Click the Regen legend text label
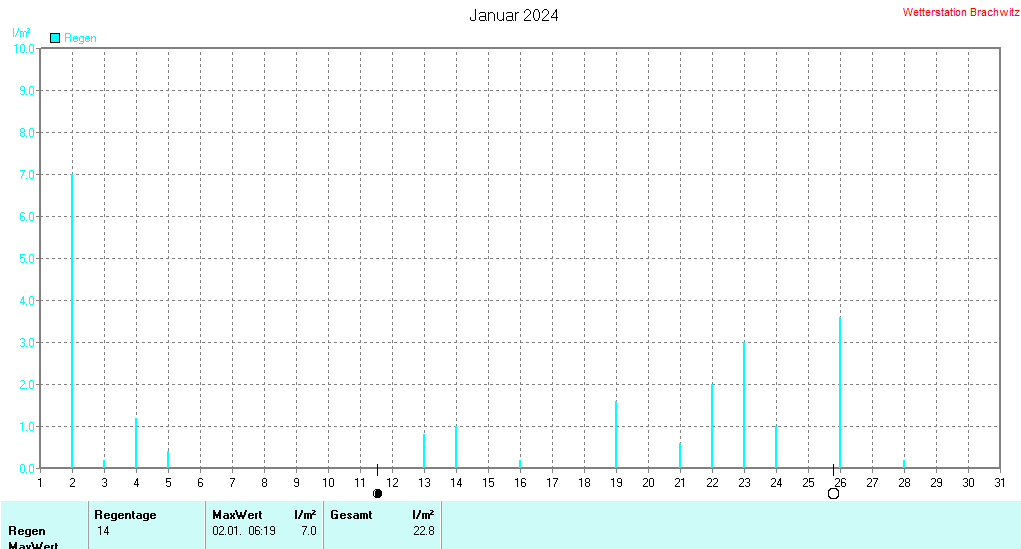The height and width of the screenshot is (549, 1021). 80,38
